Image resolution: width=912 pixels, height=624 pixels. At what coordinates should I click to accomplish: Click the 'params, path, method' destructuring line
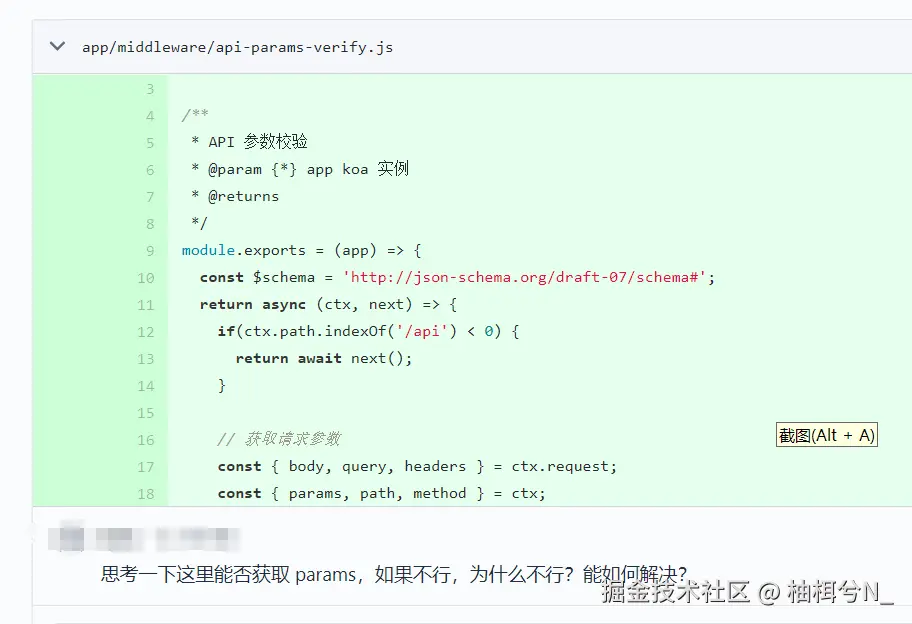pos(382,494)
